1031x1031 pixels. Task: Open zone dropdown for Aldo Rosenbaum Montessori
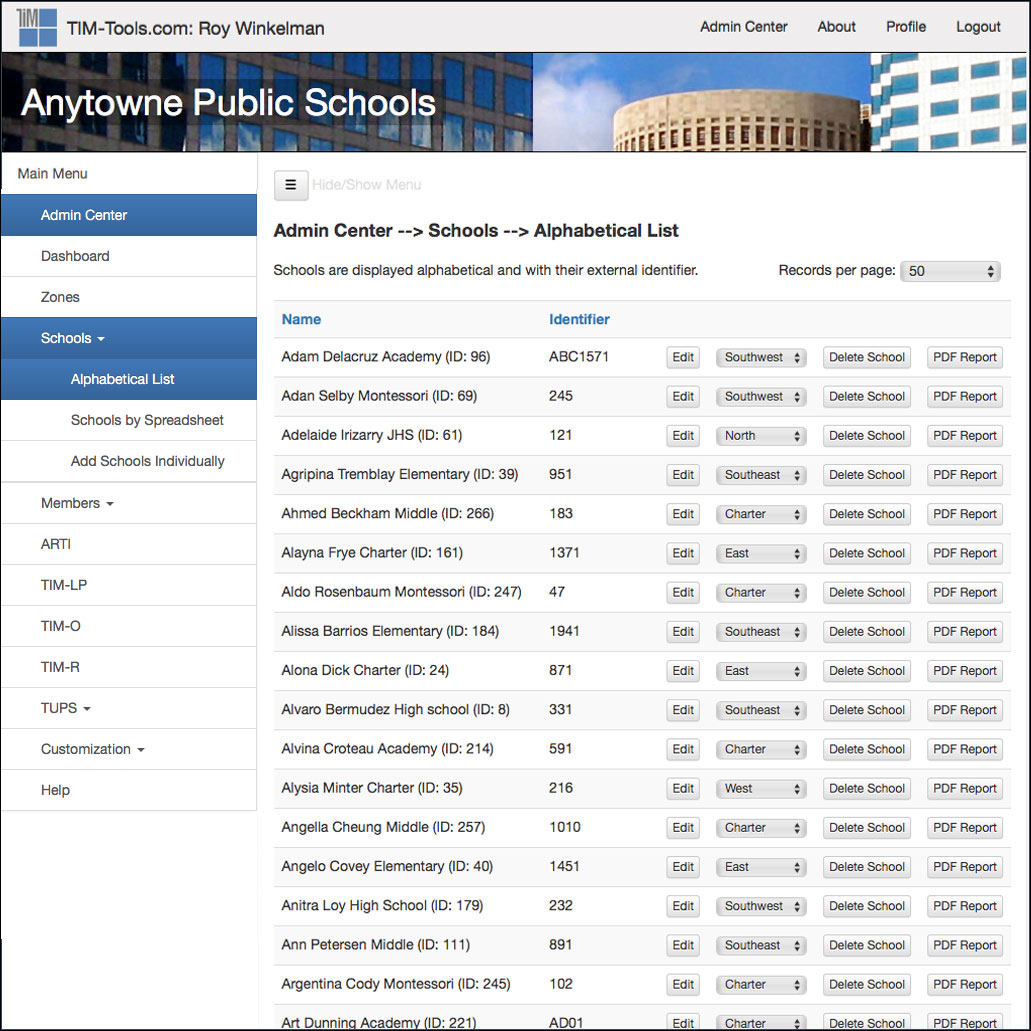point(761,592)
